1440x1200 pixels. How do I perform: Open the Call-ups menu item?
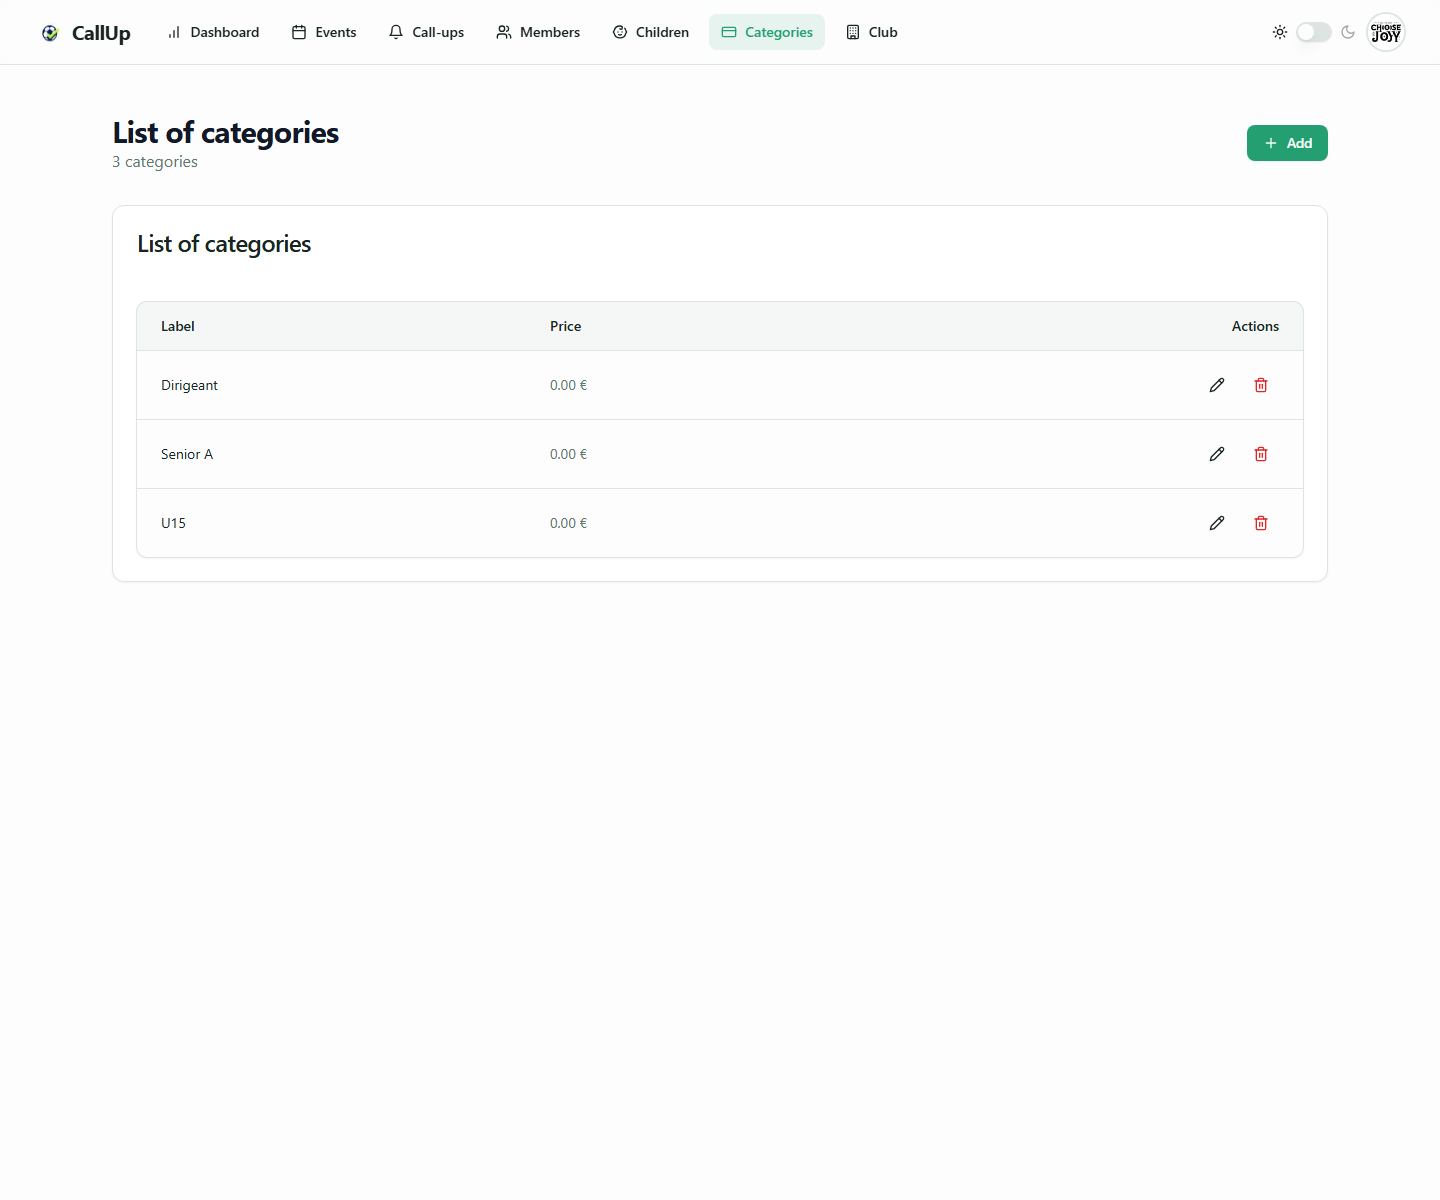click(x=426, y=32)
